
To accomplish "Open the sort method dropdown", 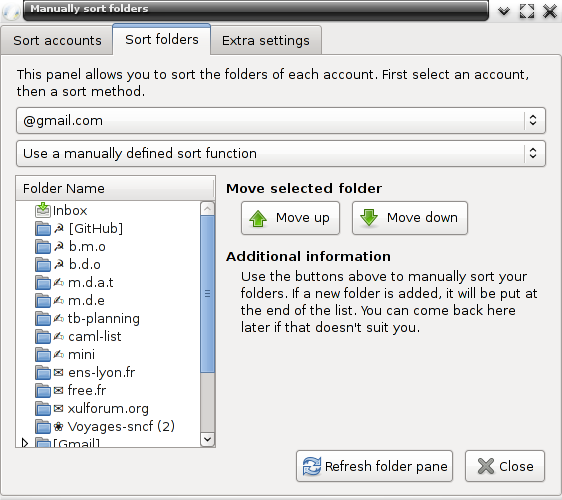I will [281, 153].
